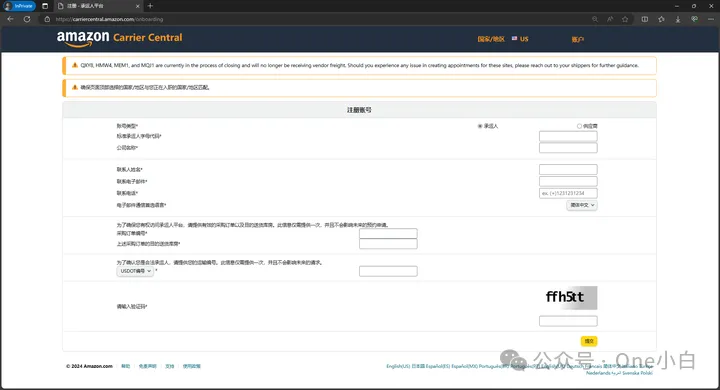The width and height of the screenshot is (720, 390).
Task: Click the warning icon in QXY8 closing notice
Action: pyautogui.click(x=74, y=65)
